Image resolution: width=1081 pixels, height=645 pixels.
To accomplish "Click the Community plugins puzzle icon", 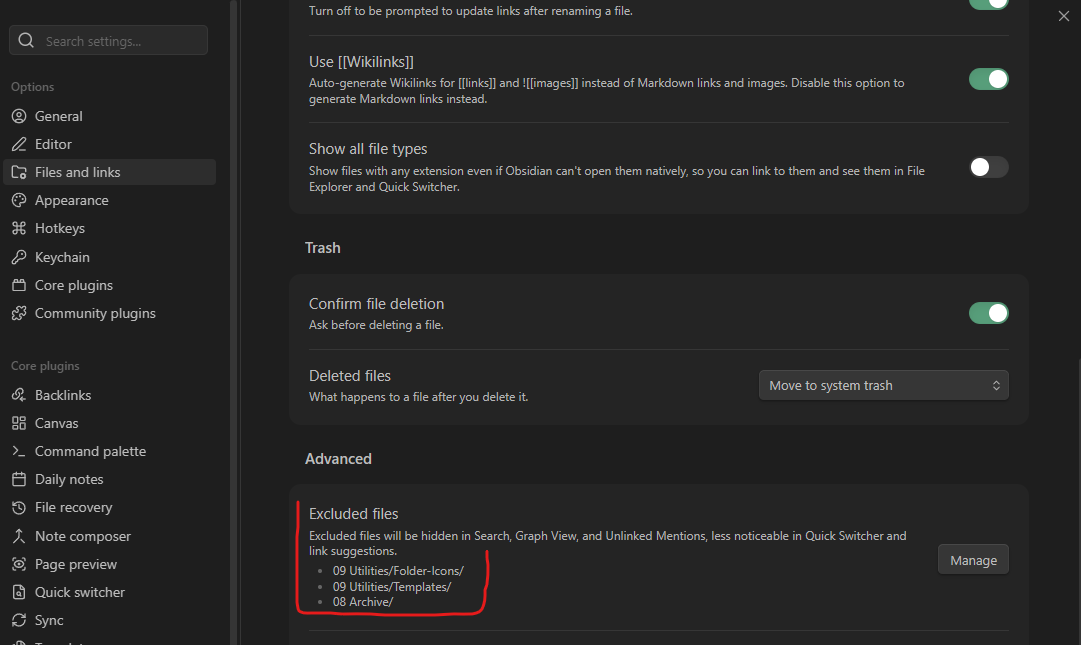I will [x=18, y=313].
